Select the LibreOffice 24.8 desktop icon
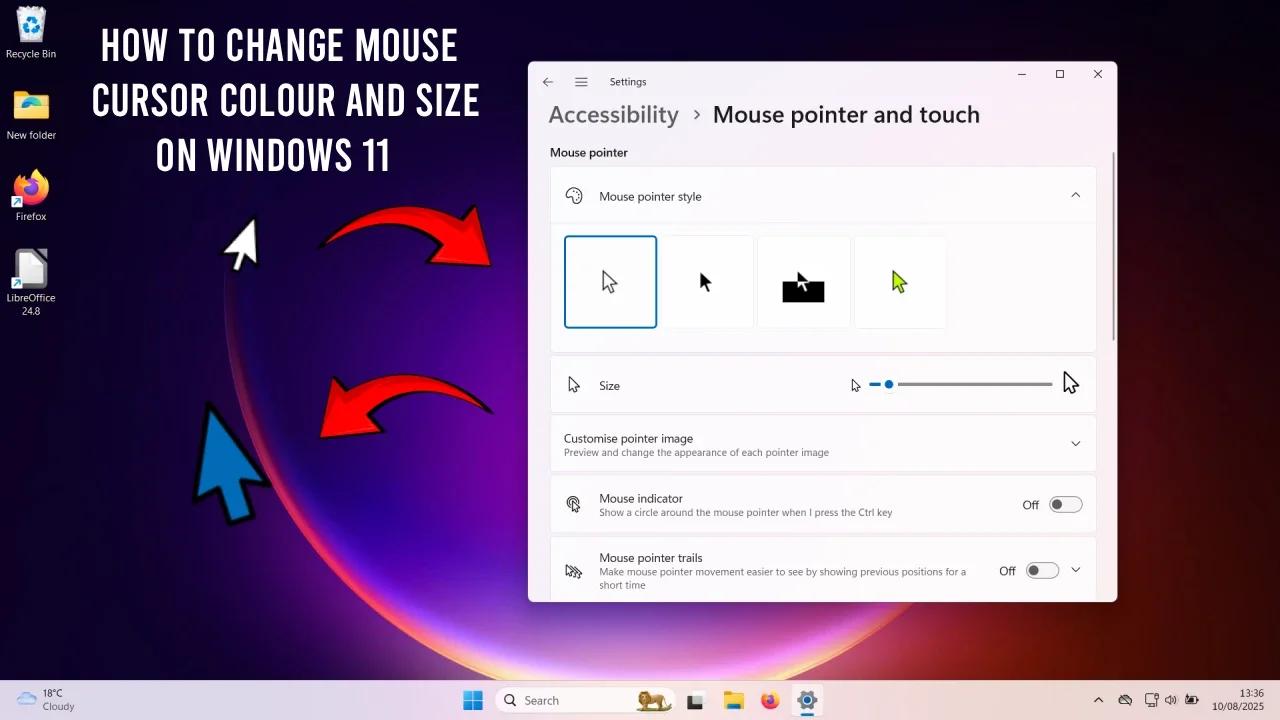This screenshot has height=720, width=1280. pos(31,283)
